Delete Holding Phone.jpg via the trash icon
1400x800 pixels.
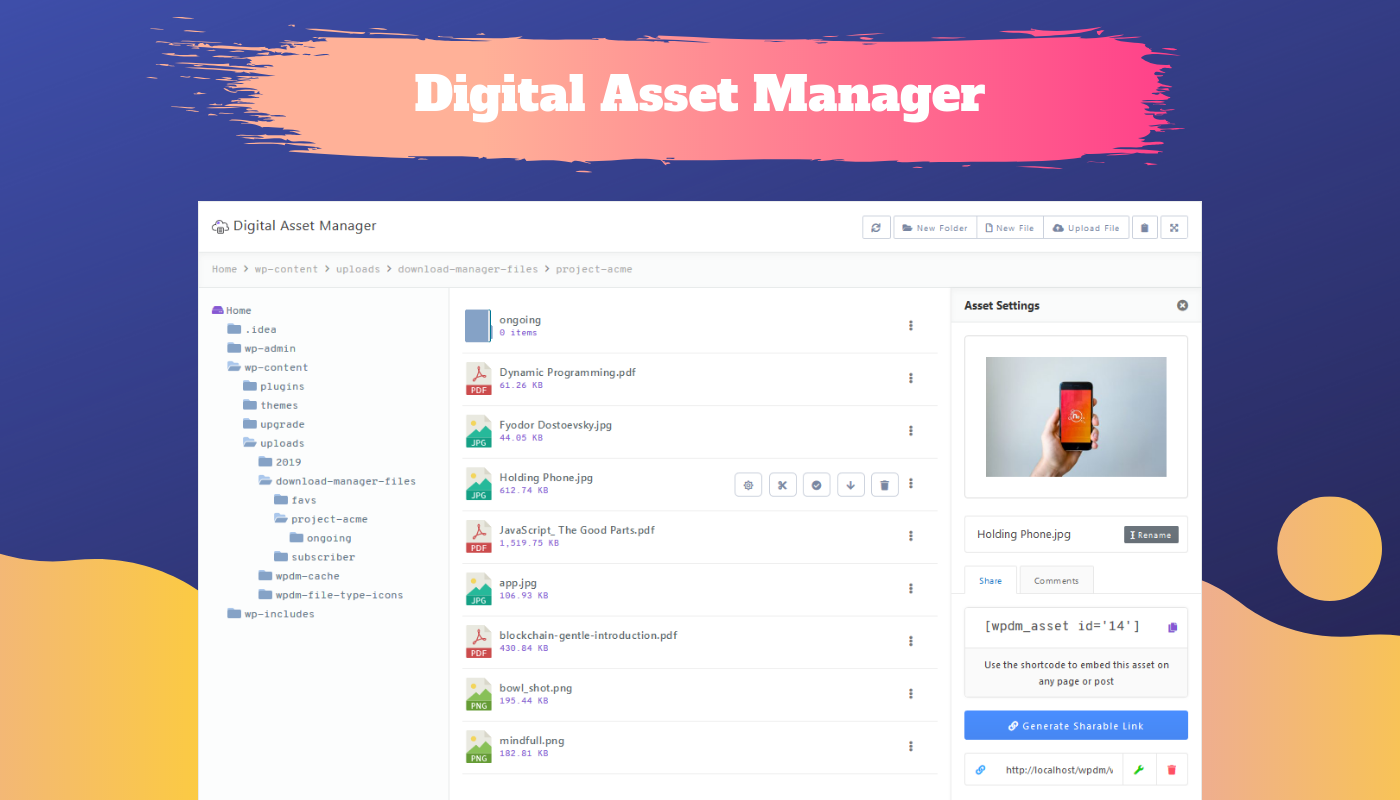[x=884, y=484]
